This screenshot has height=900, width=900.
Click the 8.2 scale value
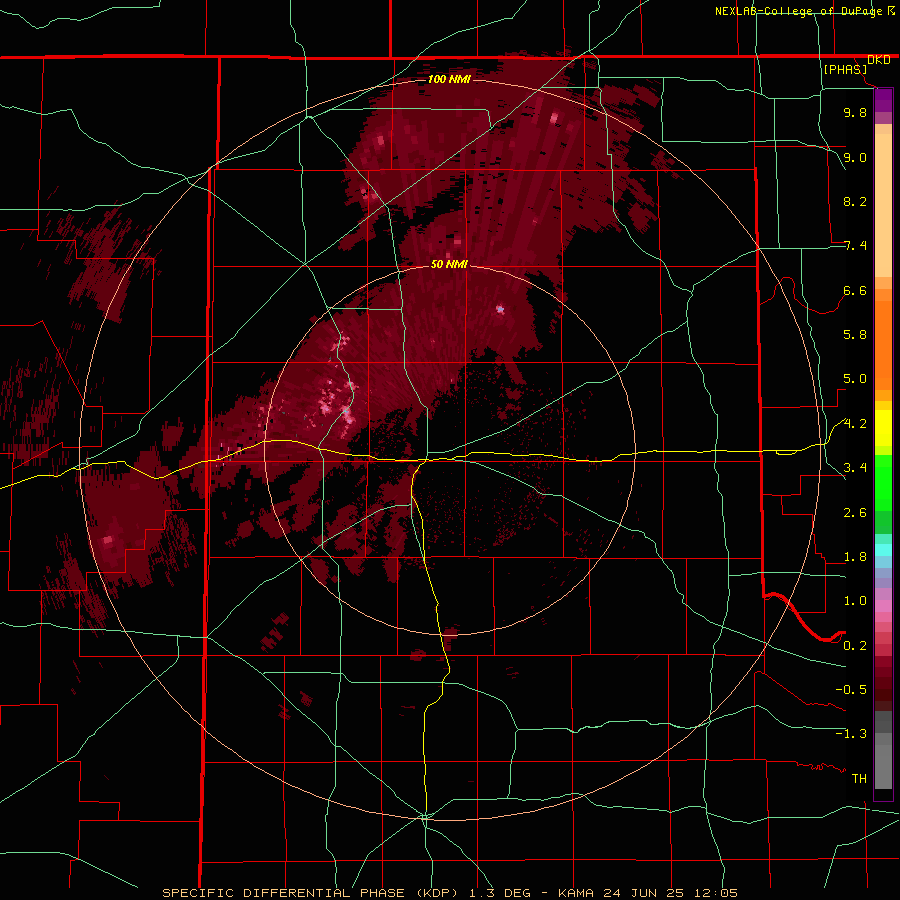[855, 201]
